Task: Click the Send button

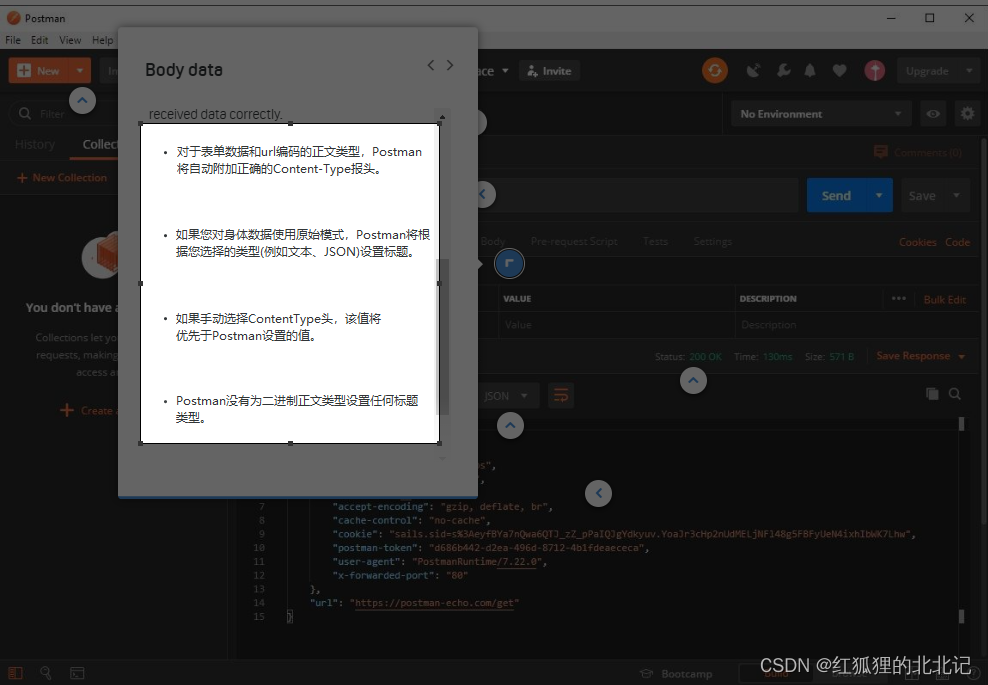Action: pos(837,195)
